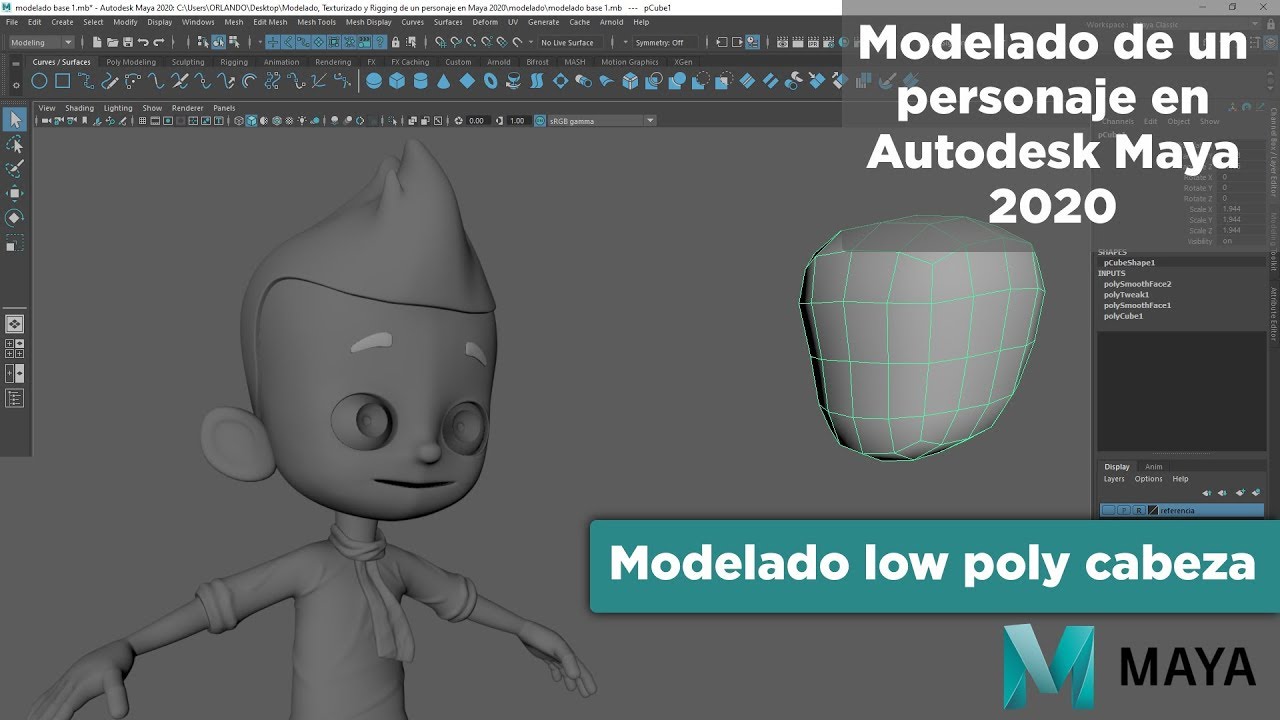Click the Create new layer icon
The image size is (1280, 720).
[1240, 493]
